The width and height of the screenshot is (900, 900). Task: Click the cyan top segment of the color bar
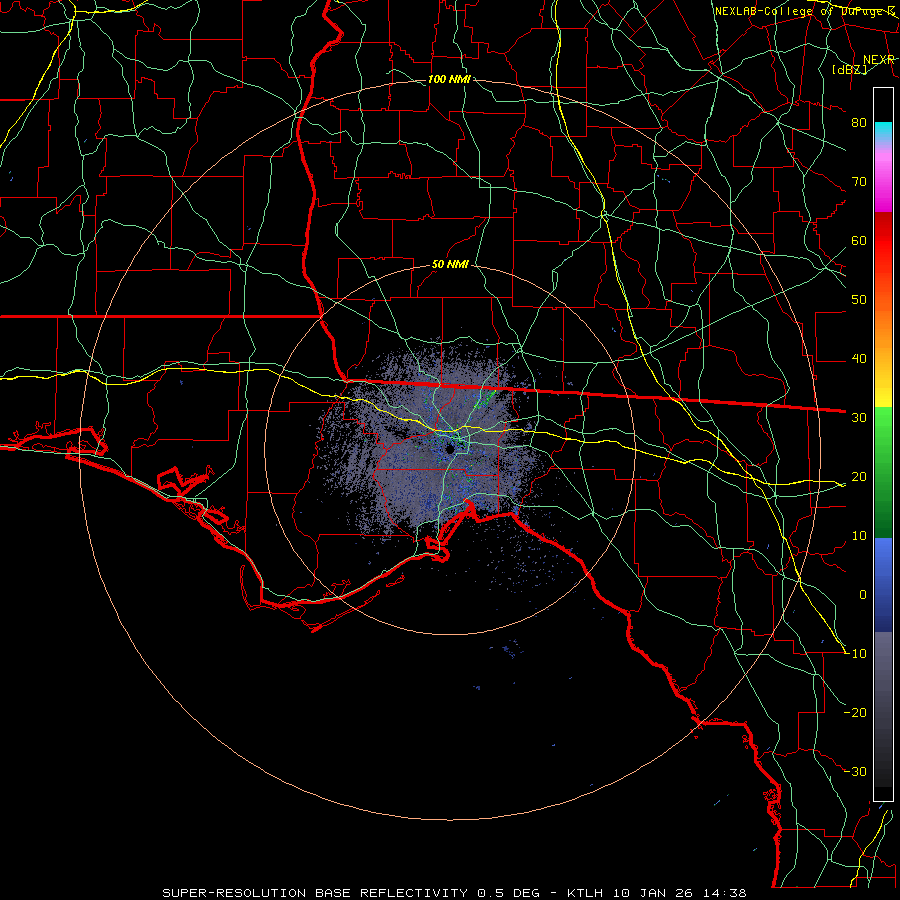(x=883, y=132)
